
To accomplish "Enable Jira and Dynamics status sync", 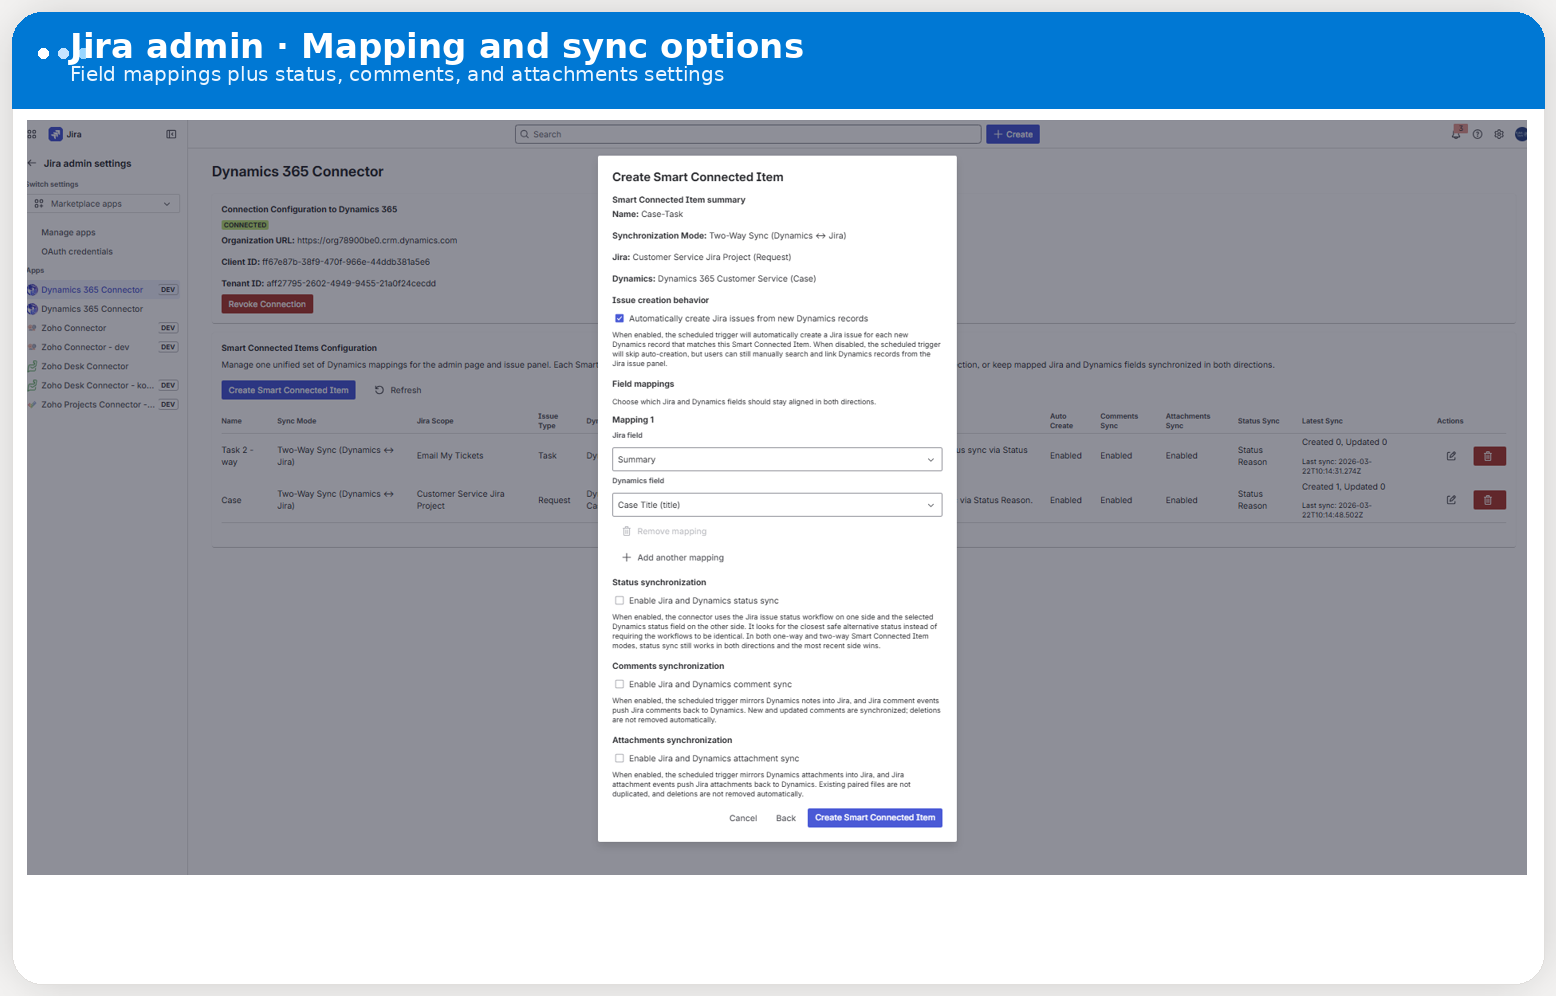I will 620,600.
